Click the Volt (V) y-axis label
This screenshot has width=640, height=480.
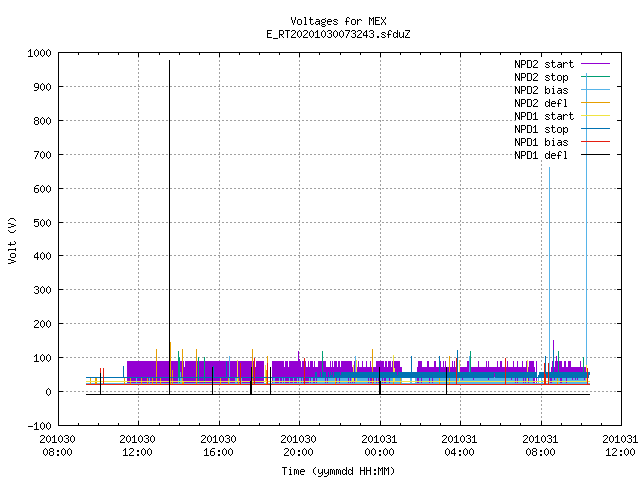coord(12,240)
